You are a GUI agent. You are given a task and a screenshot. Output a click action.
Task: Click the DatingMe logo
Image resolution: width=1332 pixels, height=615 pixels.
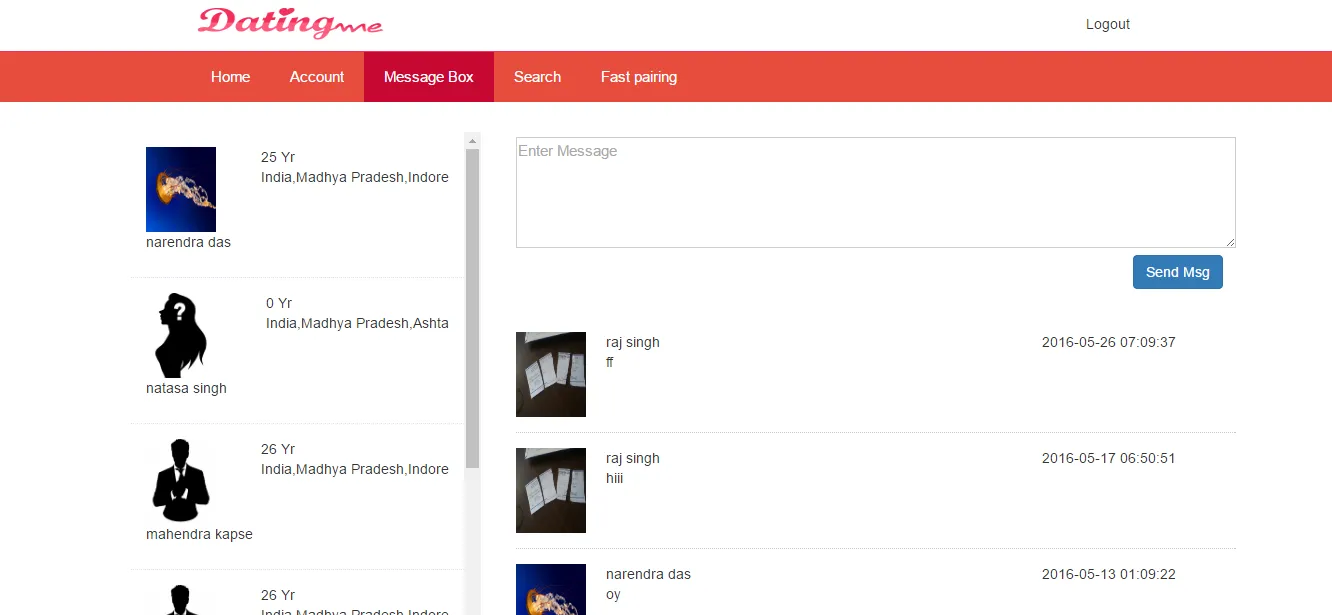pos(290,23)
